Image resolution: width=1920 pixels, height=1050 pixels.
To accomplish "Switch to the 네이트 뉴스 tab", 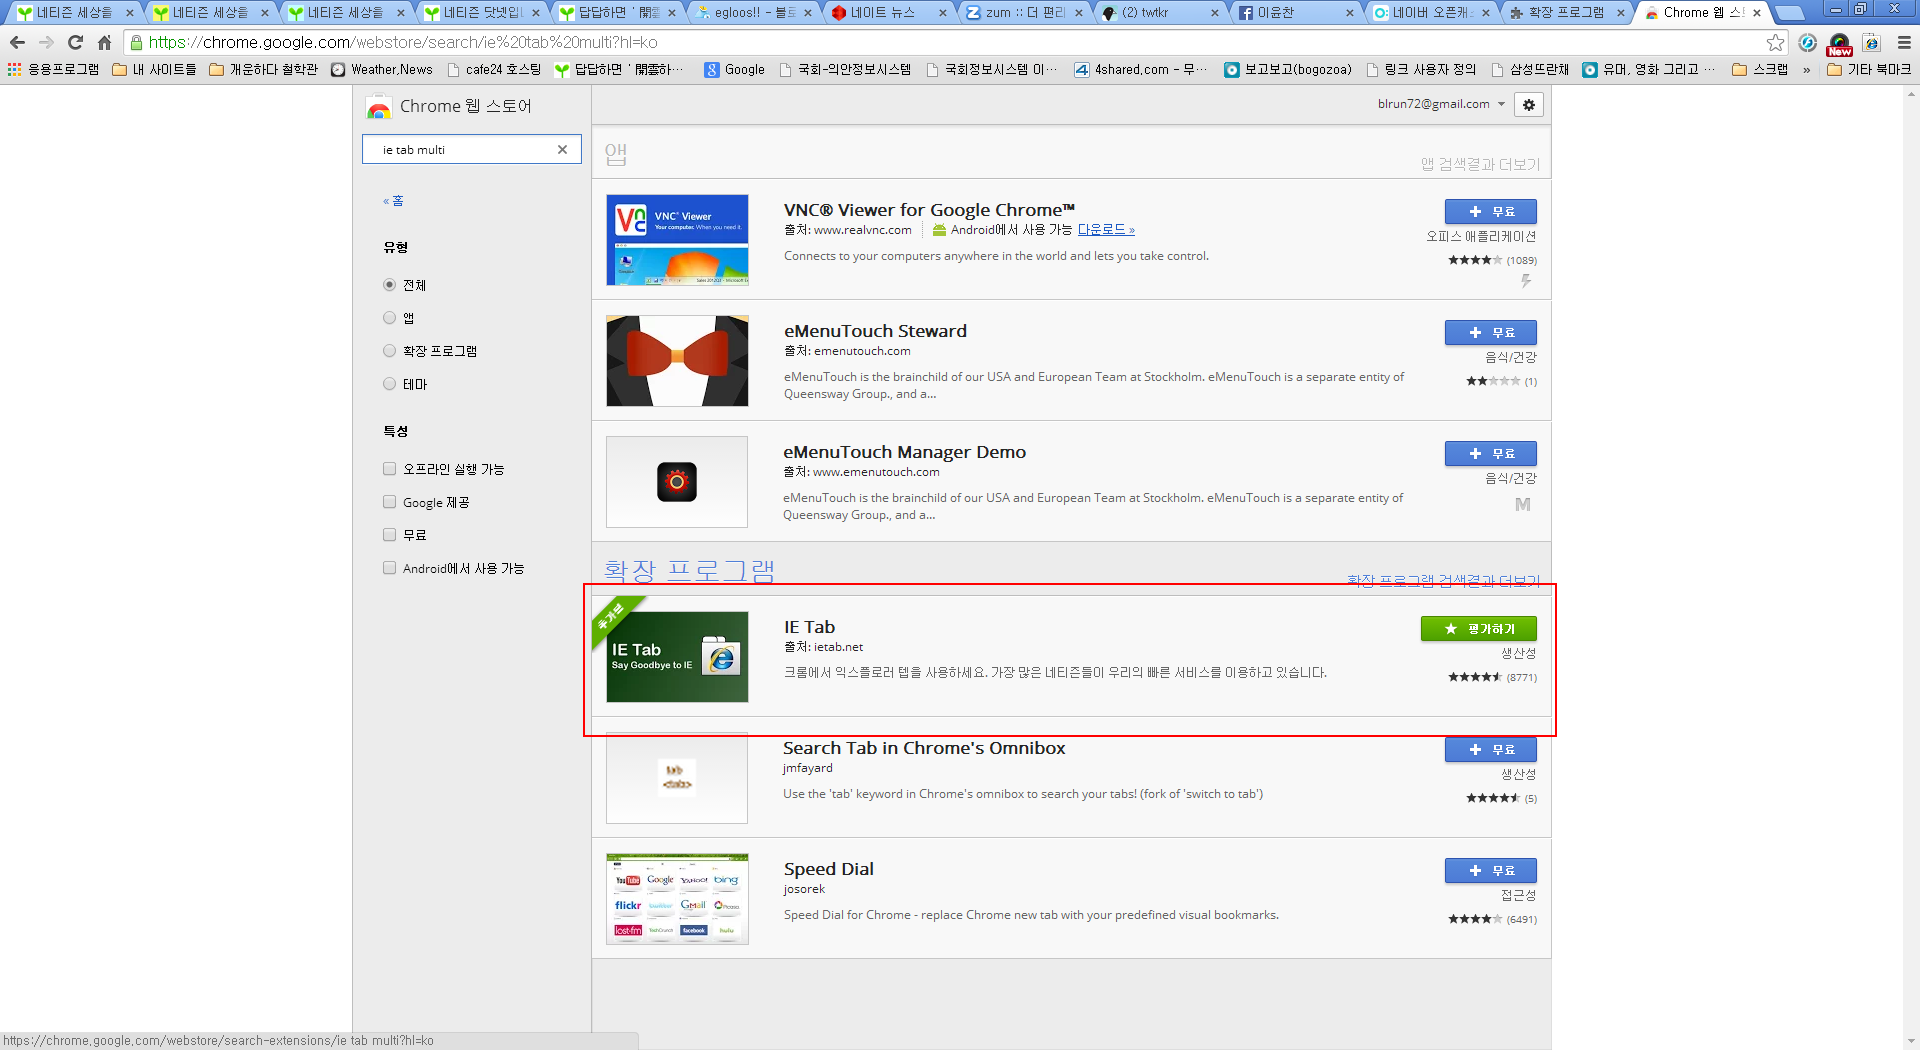I will point(883,13).
